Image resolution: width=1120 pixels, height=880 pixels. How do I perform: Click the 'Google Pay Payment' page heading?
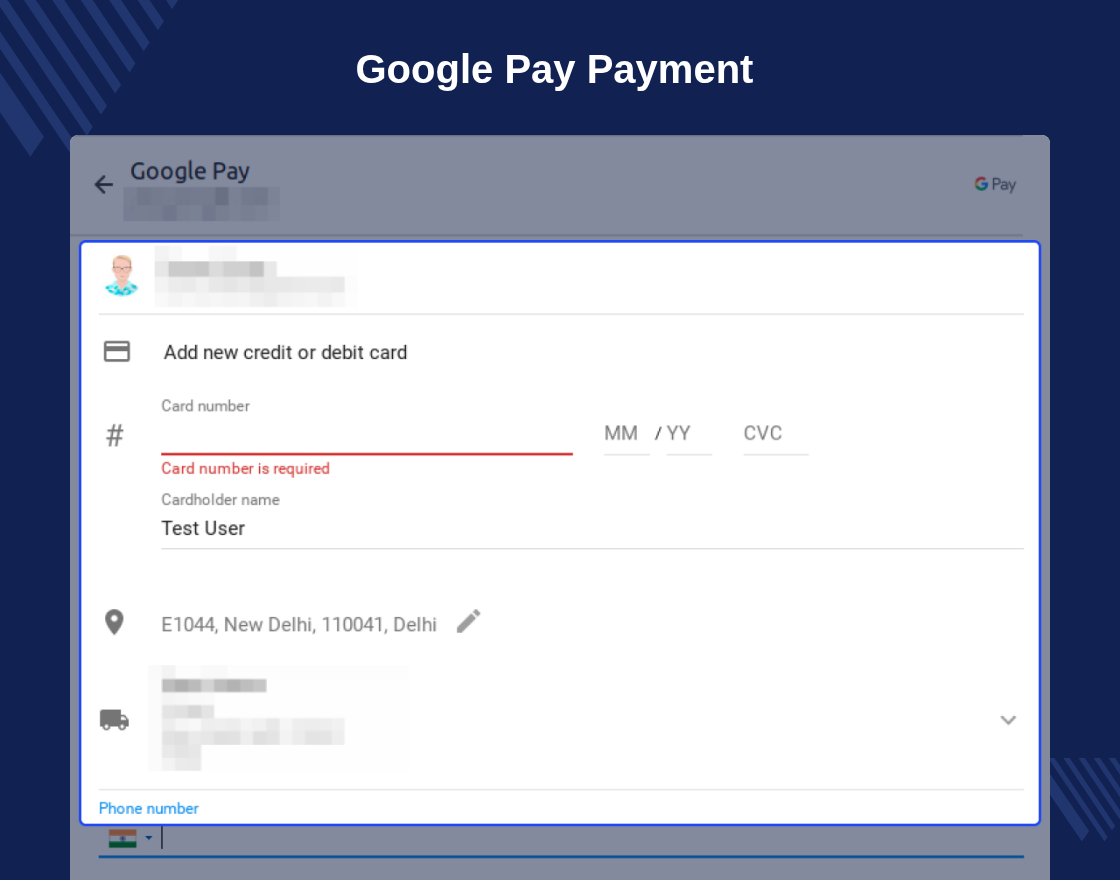click(x=554, y=70)
